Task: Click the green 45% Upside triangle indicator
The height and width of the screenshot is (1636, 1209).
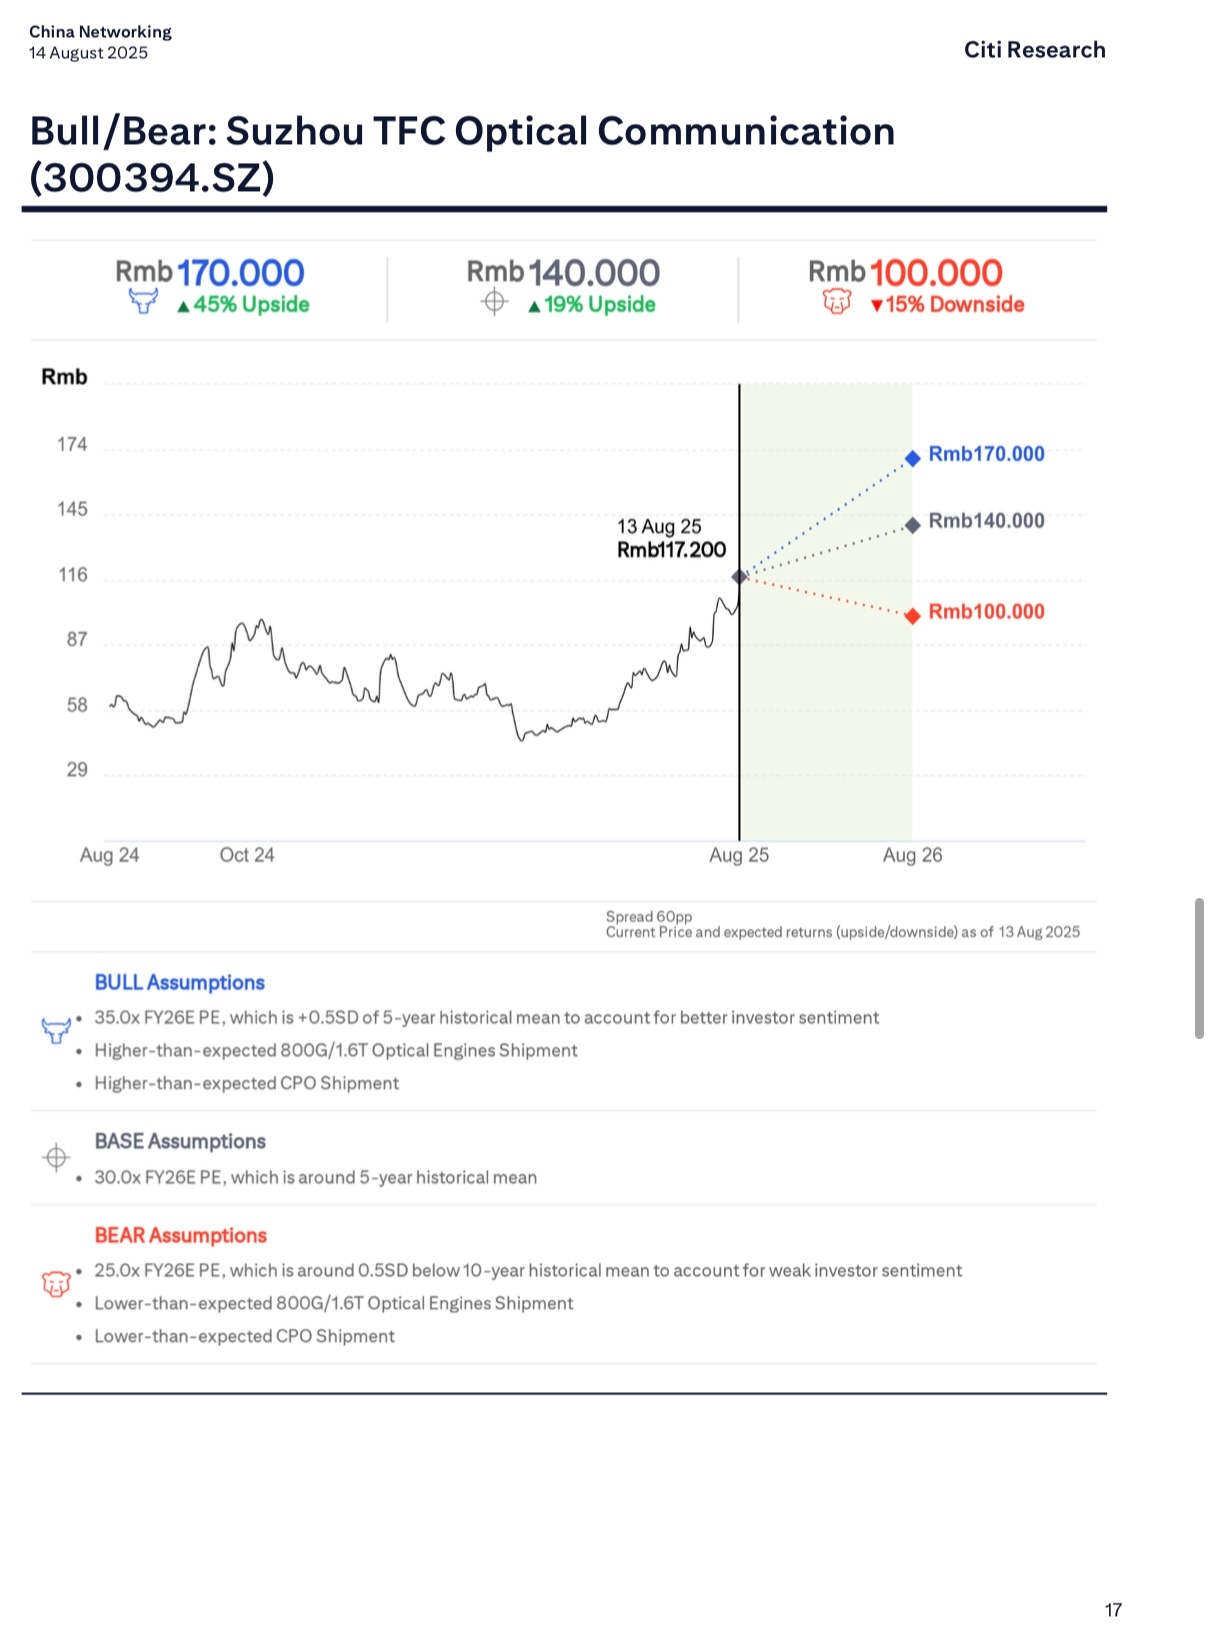Action: coord(183,307)
